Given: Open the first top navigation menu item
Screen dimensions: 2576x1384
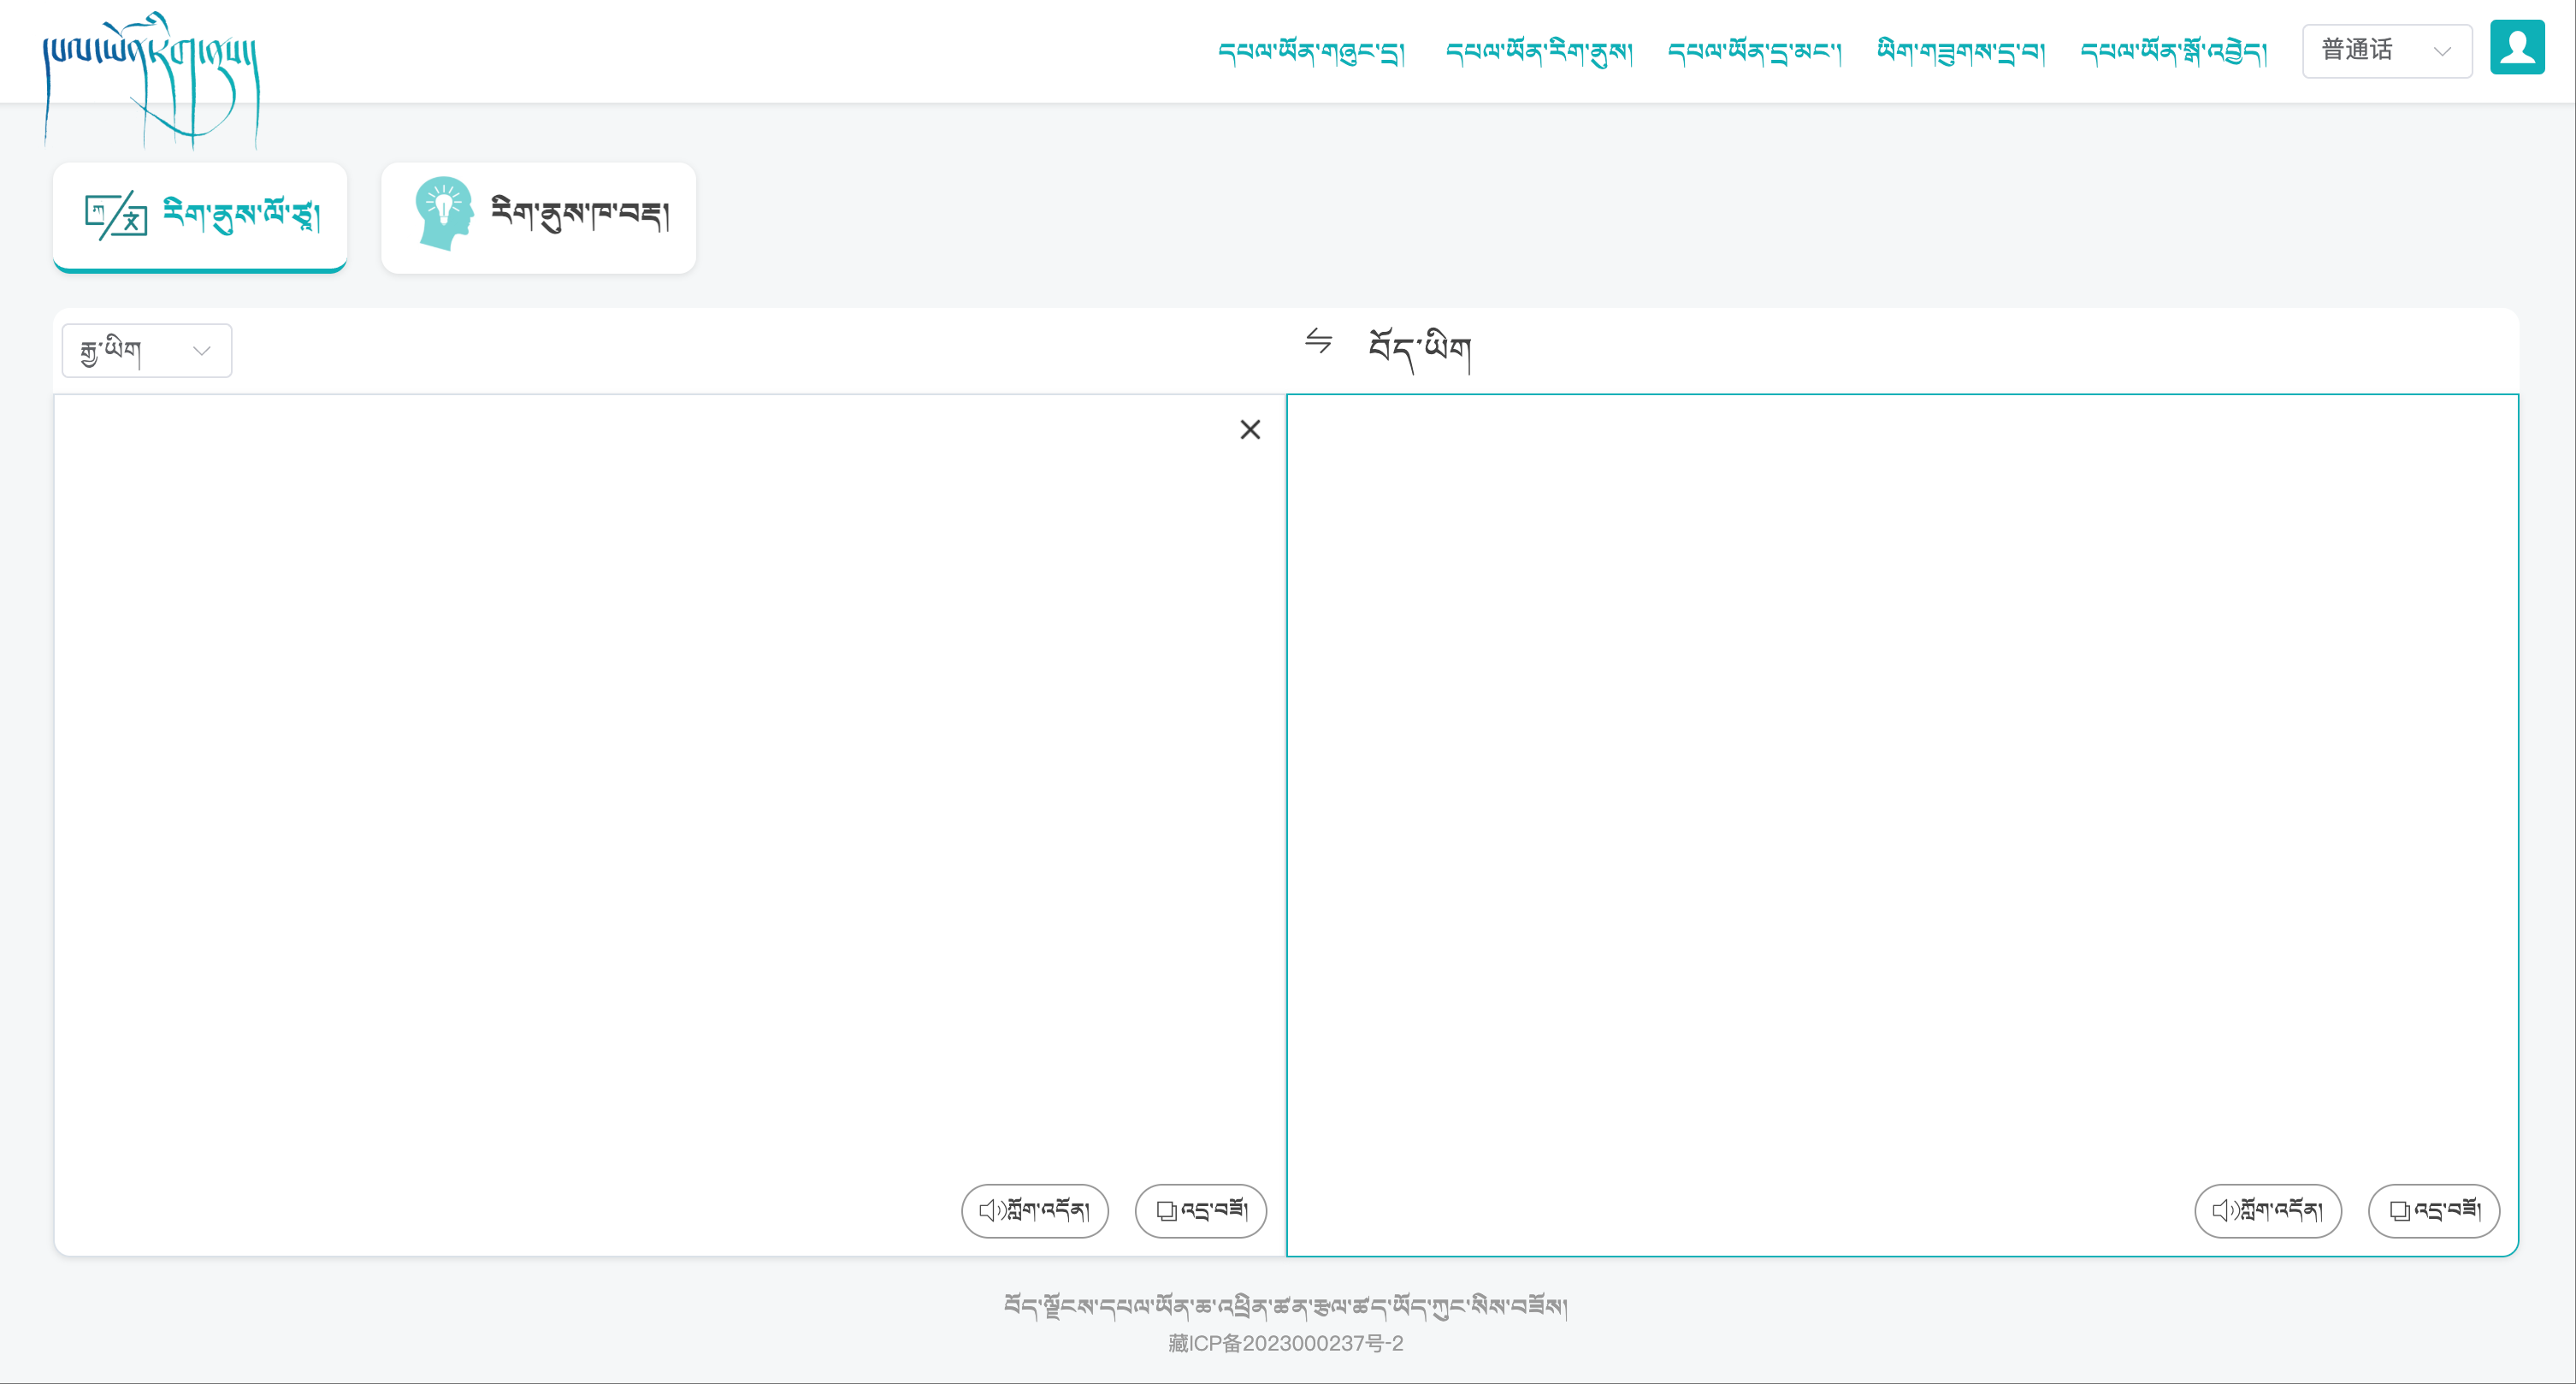Looking at the screenshot, I should tap(1311, 51).
